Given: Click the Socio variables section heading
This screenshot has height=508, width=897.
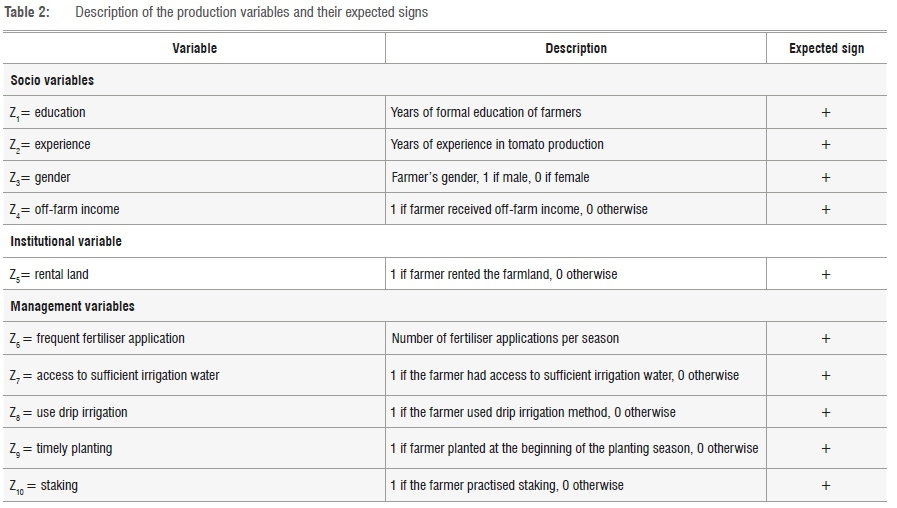Looking at the screenshot, I should (52, 80).
